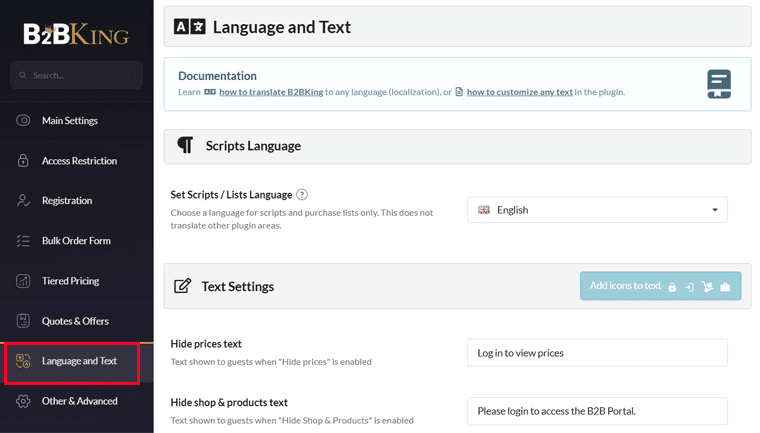Click the Language and Text sidebar icon
Screen dimensions: 760x433
coord(23,361)
